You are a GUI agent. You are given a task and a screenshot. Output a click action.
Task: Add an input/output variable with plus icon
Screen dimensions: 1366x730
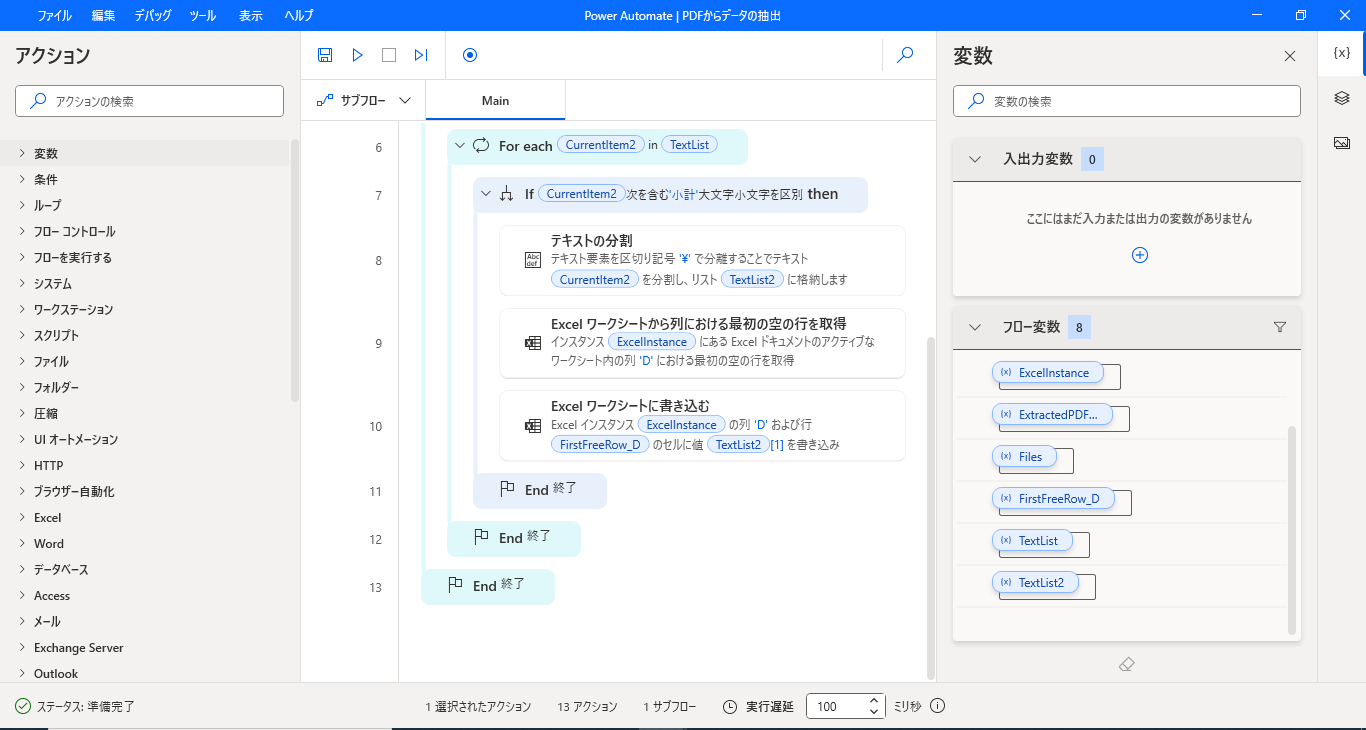pos(1140,255)
